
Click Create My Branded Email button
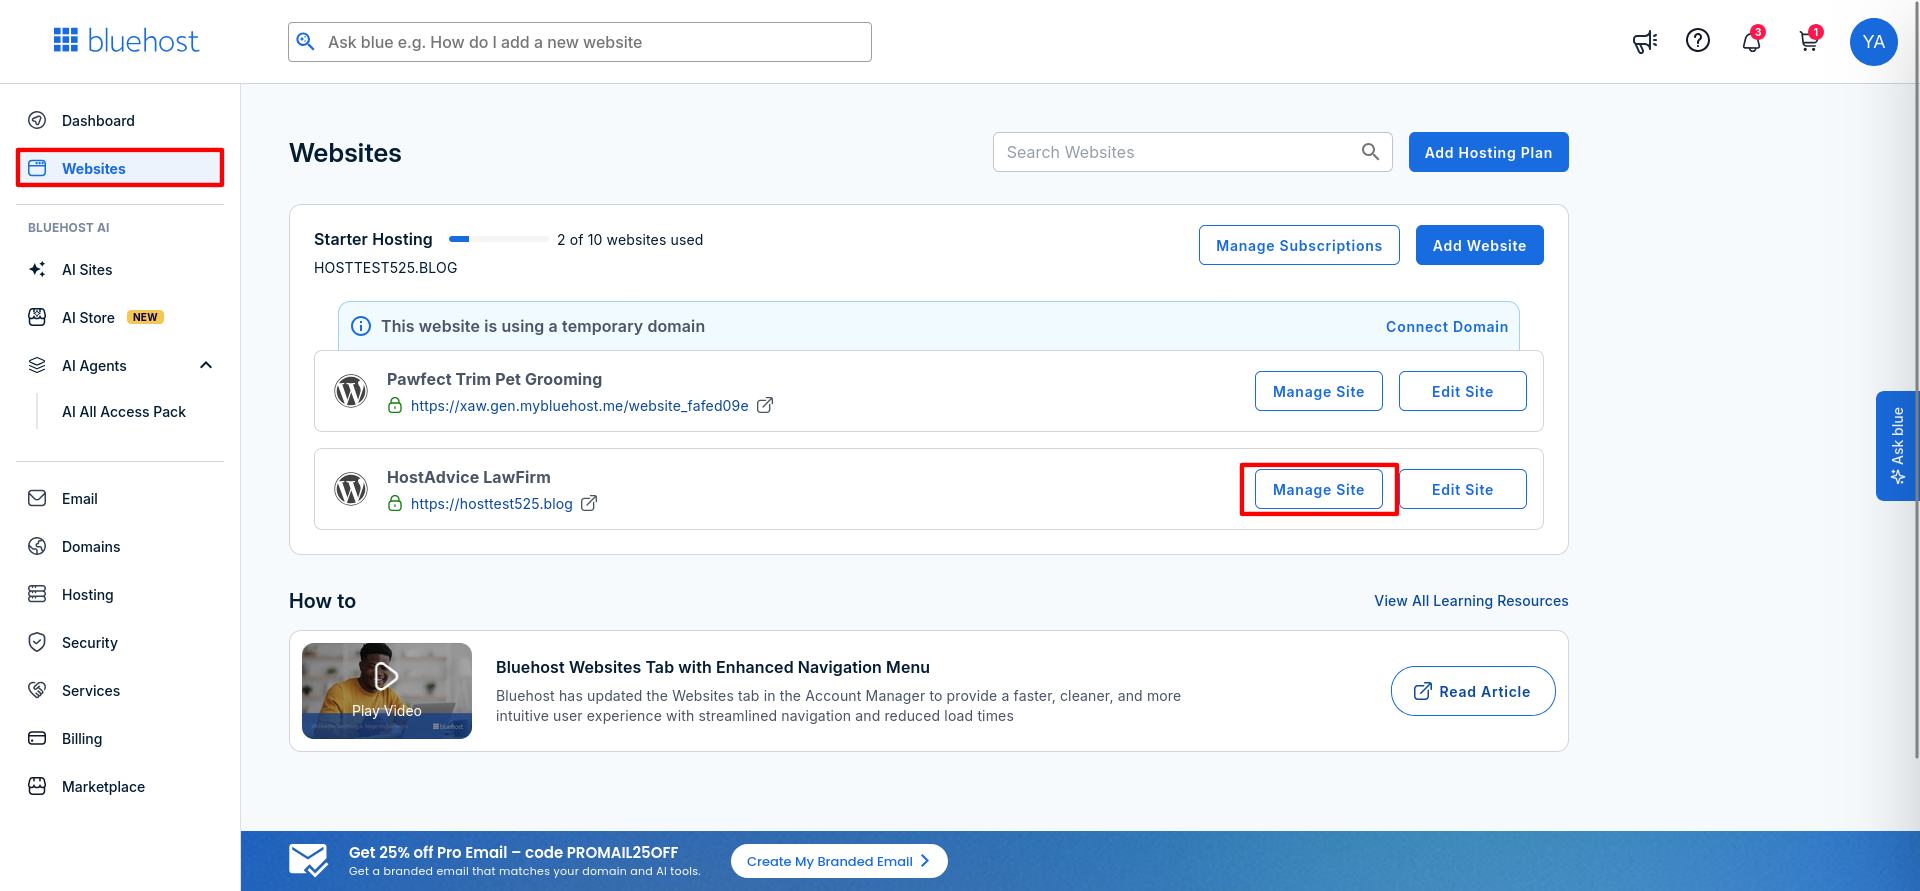pyautogui.click(x=839, y=861)
